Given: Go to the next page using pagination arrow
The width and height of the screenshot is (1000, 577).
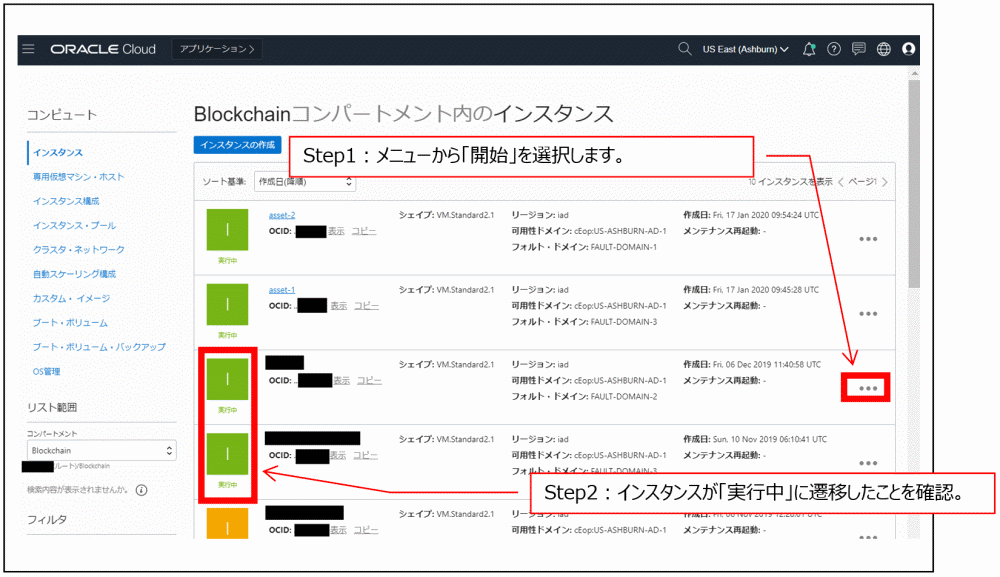Looking at the screenshot, I should coord(887,183).
